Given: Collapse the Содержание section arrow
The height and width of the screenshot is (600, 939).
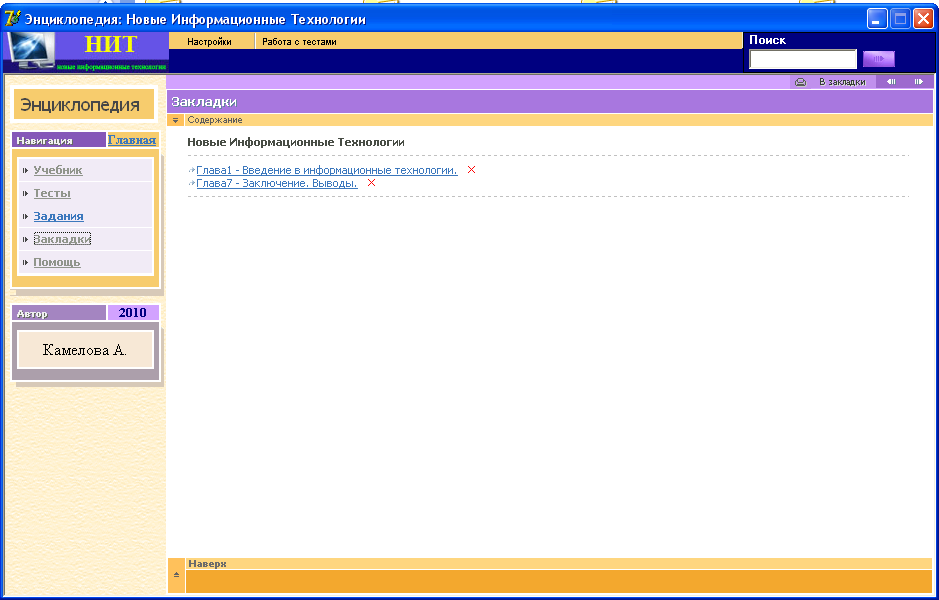Looking at the screenshot, I should pyautogui.click(x=175, y=120).
